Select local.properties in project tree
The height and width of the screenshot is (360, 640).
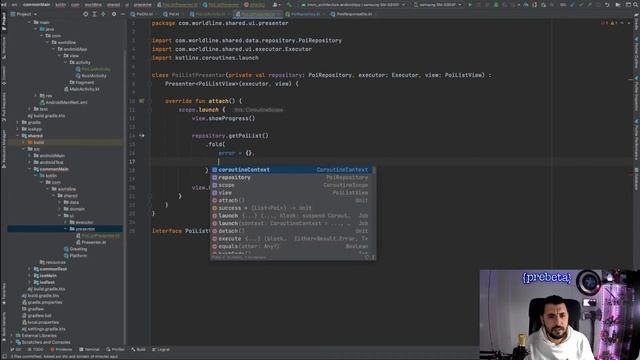coord(40,322)
